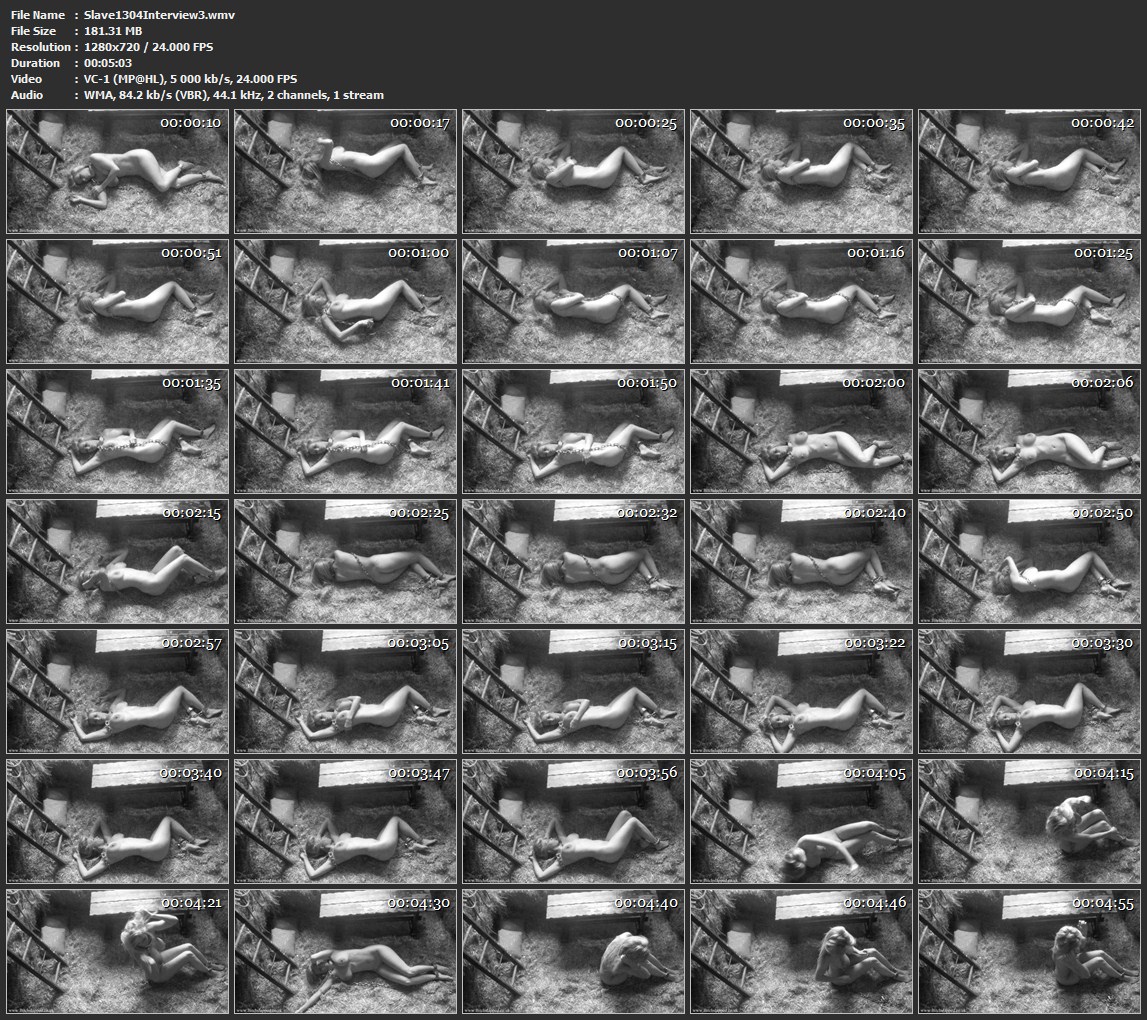Screen dimensions: 1147x1020
Task: Select the frame at 00:03:40
Action: pos(118,822)
